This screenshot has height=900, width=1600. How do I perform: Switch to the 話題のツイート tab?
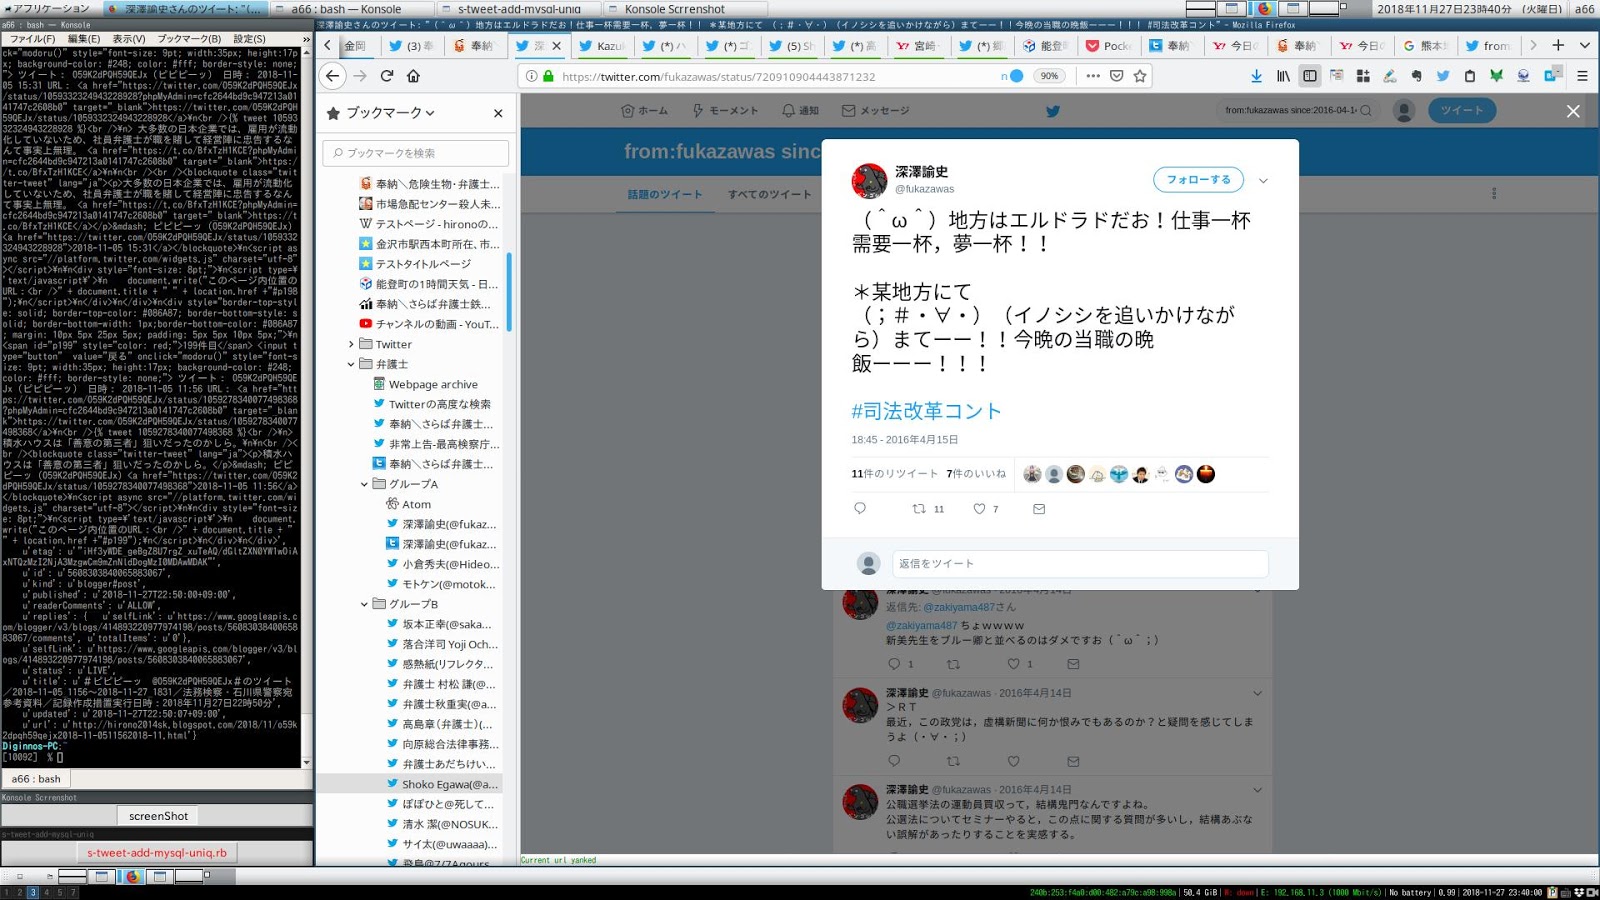click(x=665, y=194)
